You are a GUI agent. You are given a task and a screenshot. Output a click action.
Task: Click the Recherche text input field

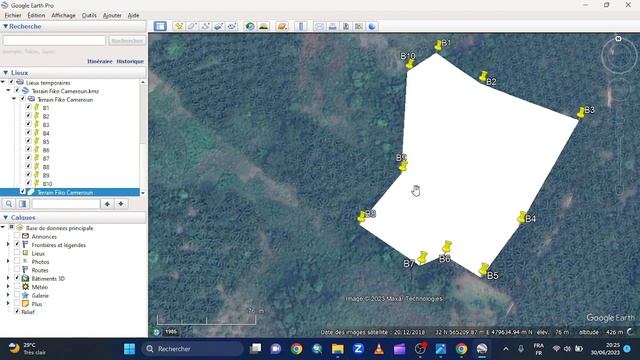click(54, 40)
